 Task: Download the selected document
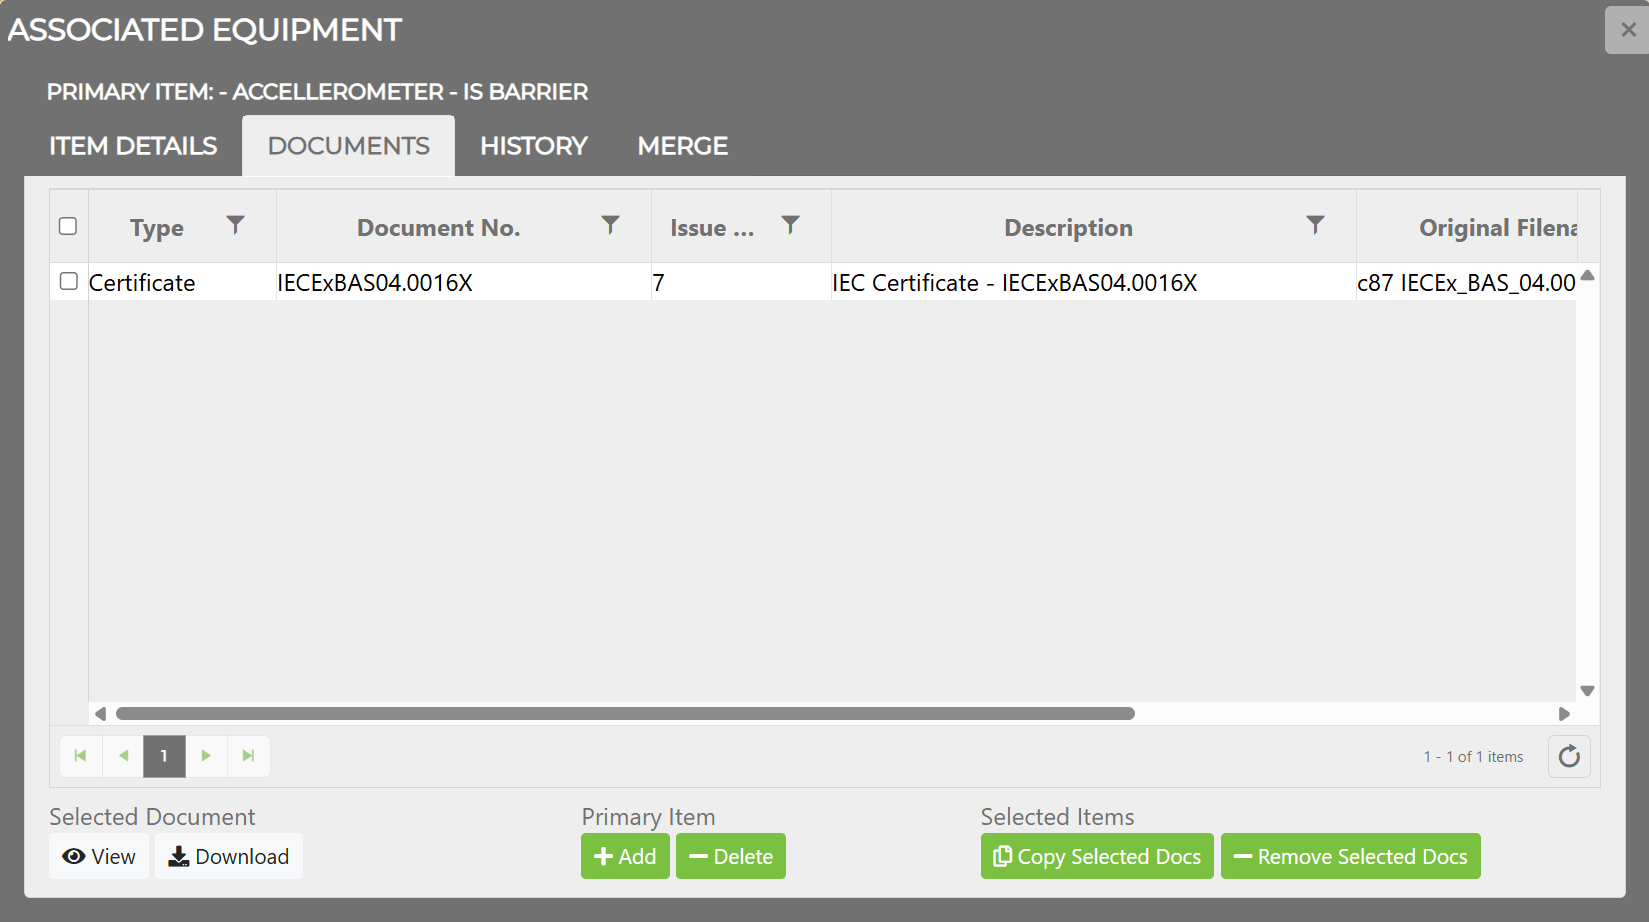point(229,857)
